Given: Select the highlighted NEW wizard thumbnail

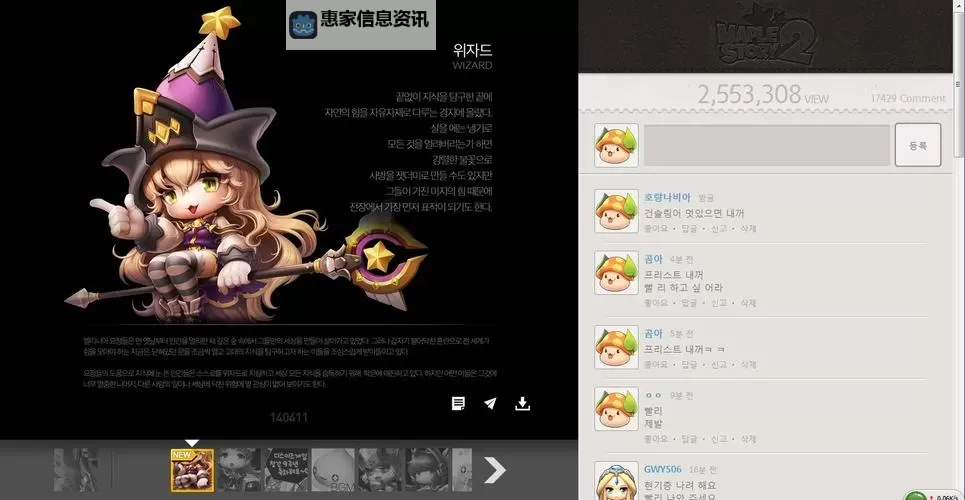Looking at the screenshot, I should point(193,470).
